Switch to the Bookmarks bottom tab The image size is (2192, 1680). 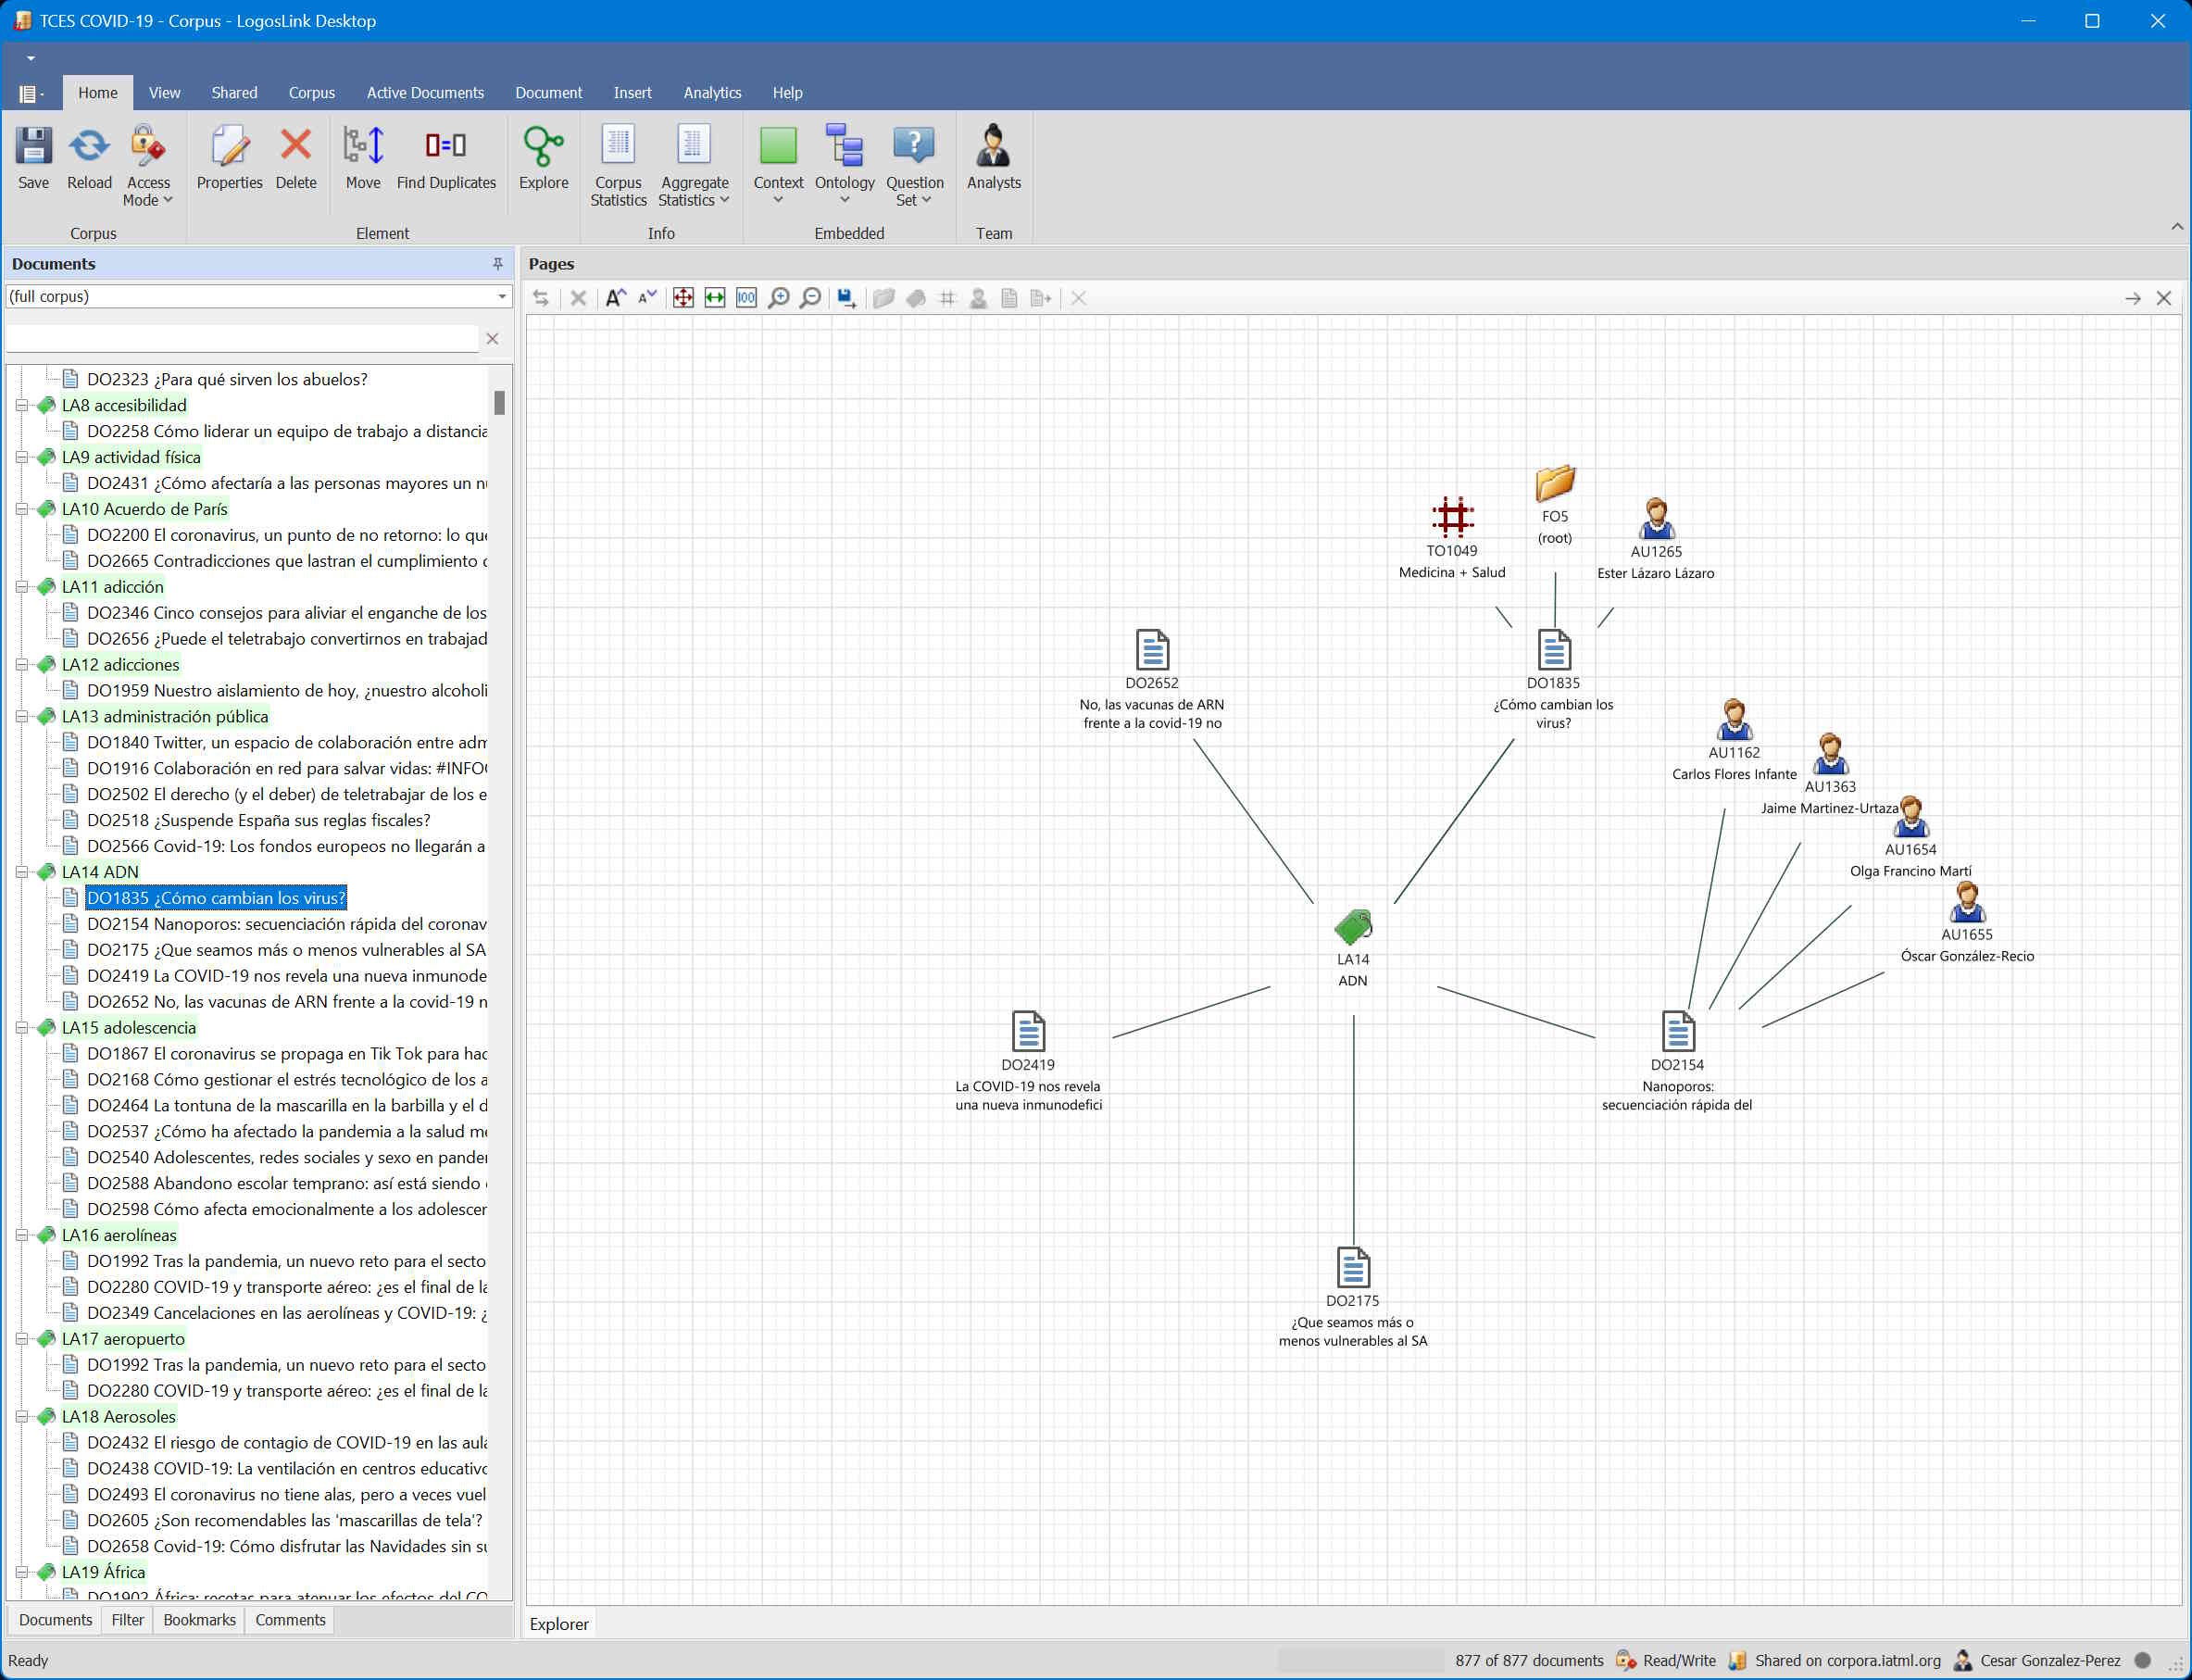coord(199,1620)
